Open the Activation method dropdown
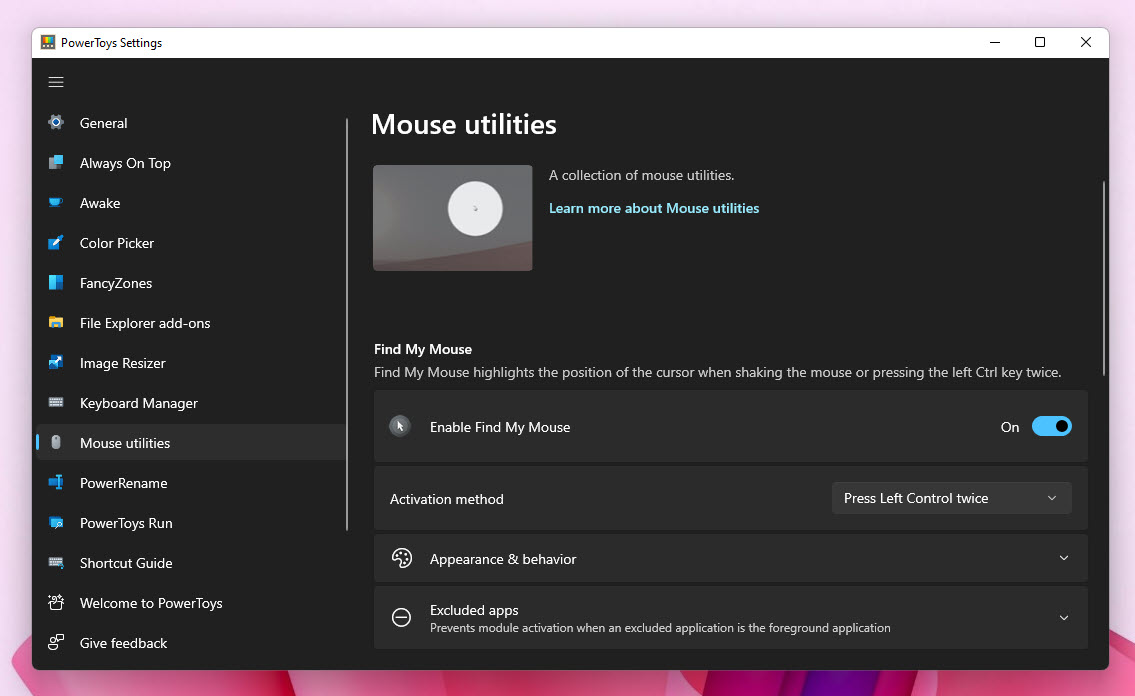1135x696 pixels. coord(951,498)
